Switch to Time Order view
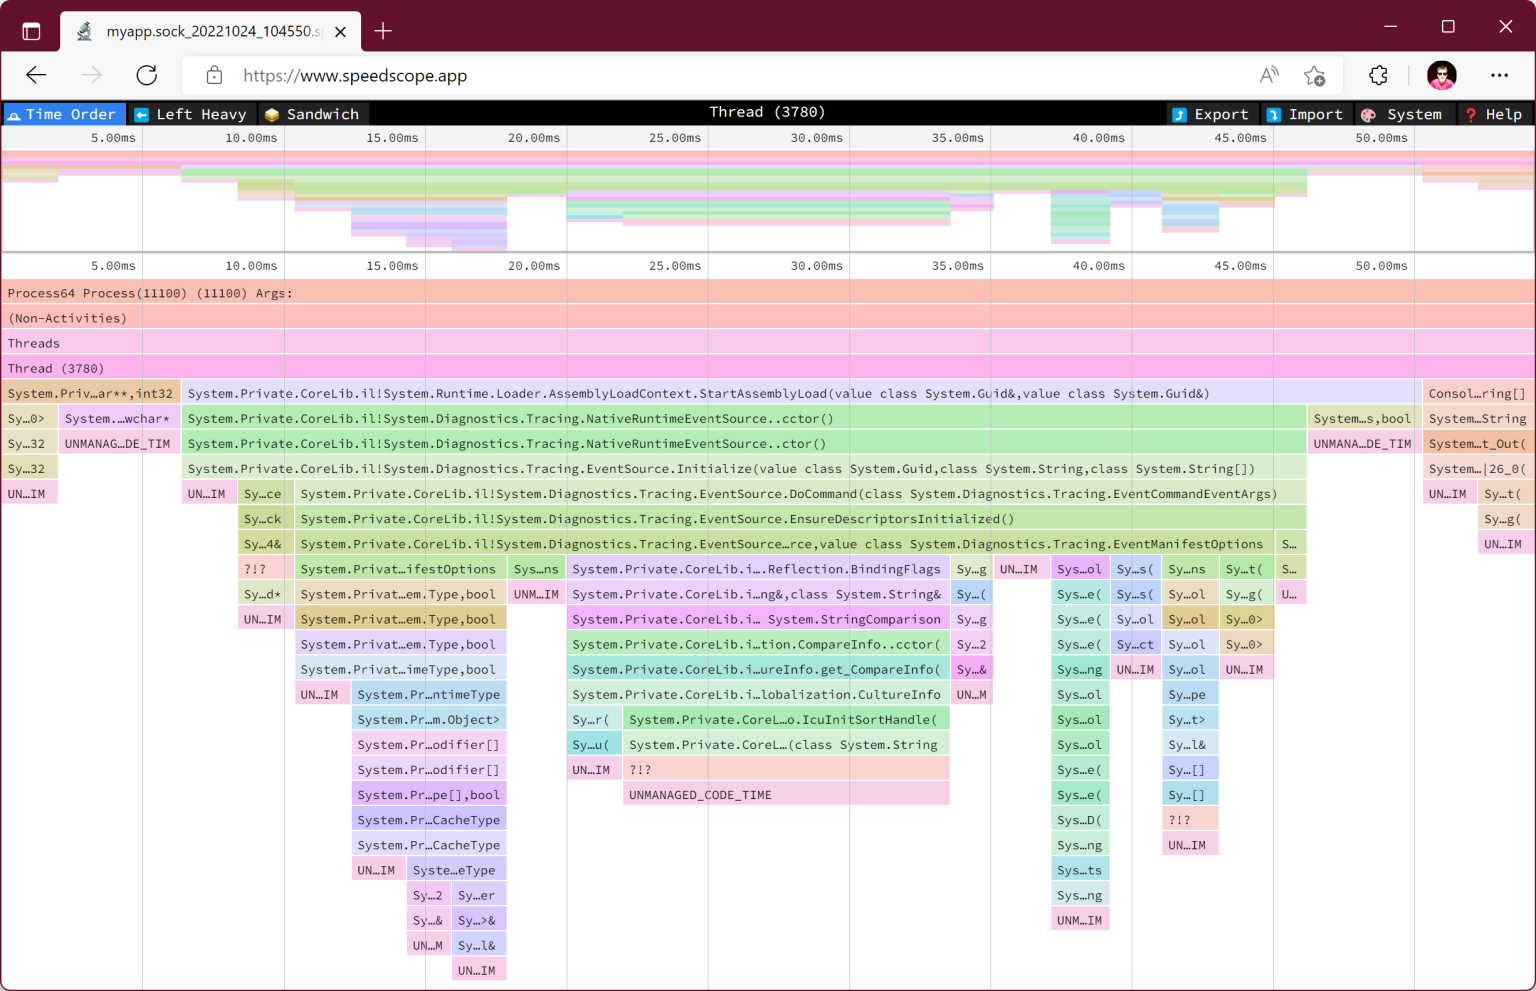1536x991 pixels. 64,114
